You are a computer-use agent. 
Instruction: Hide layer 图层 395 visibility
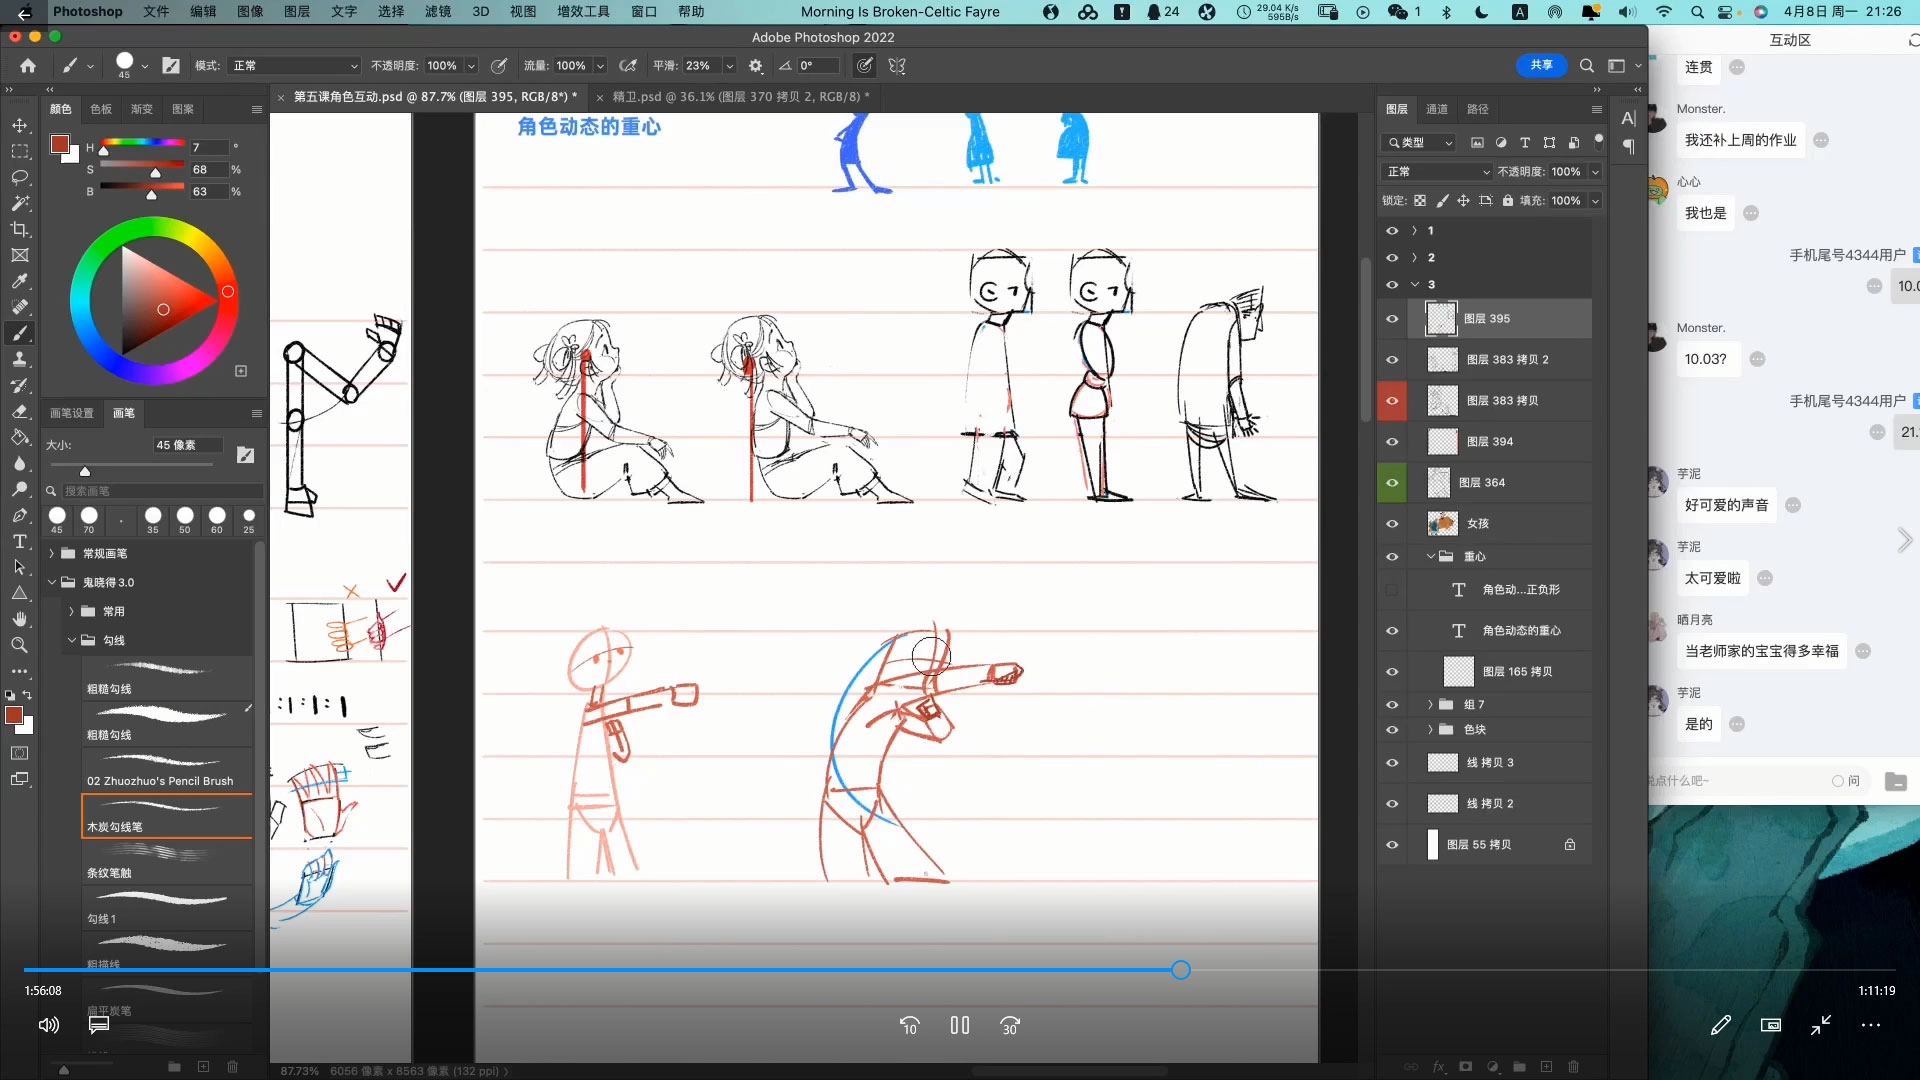tap(1392, 319)
